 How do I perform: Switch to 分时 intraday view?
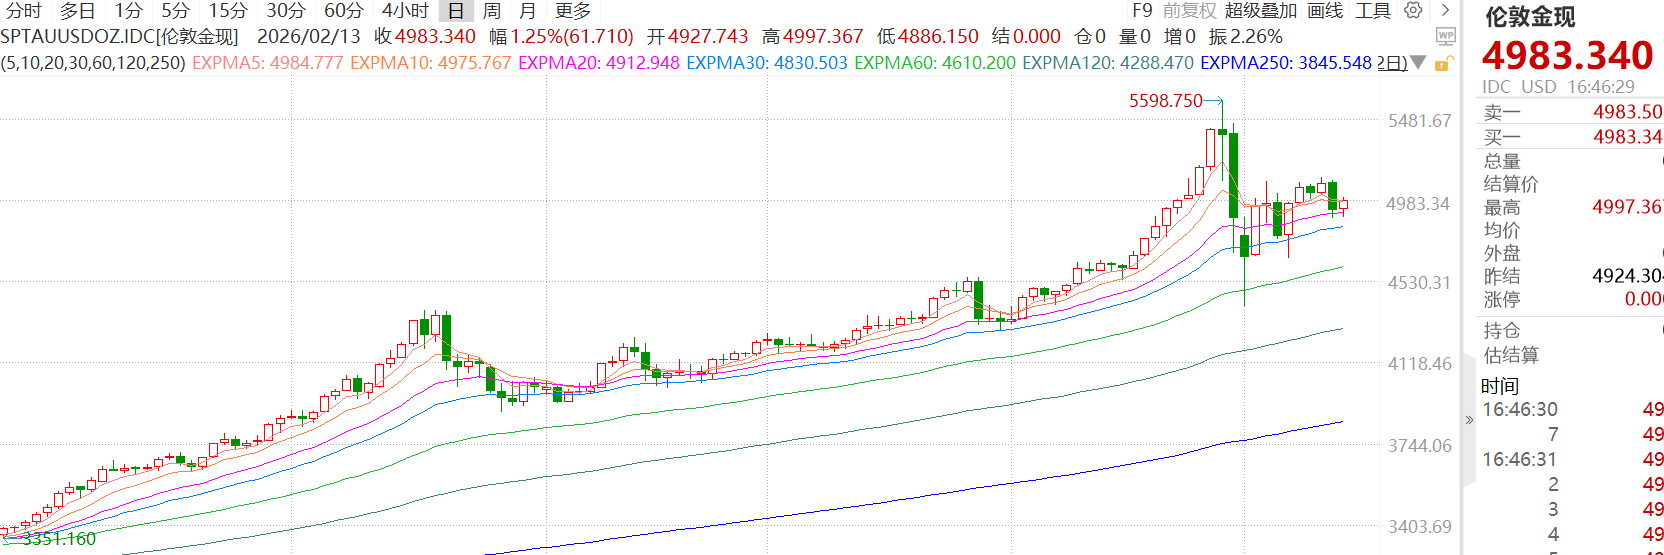(24, 10)
